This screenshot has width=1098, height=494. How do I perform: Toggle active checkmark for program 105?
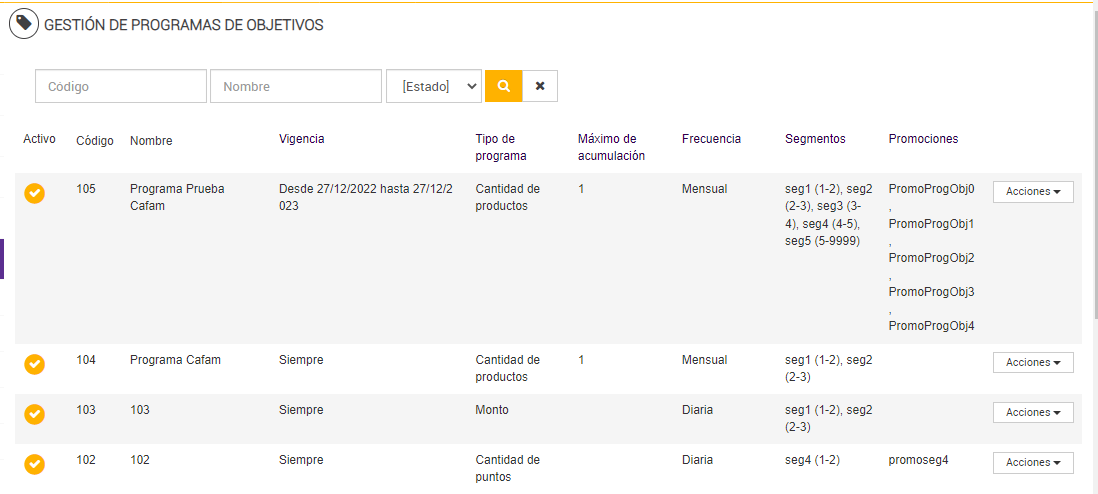35,194
